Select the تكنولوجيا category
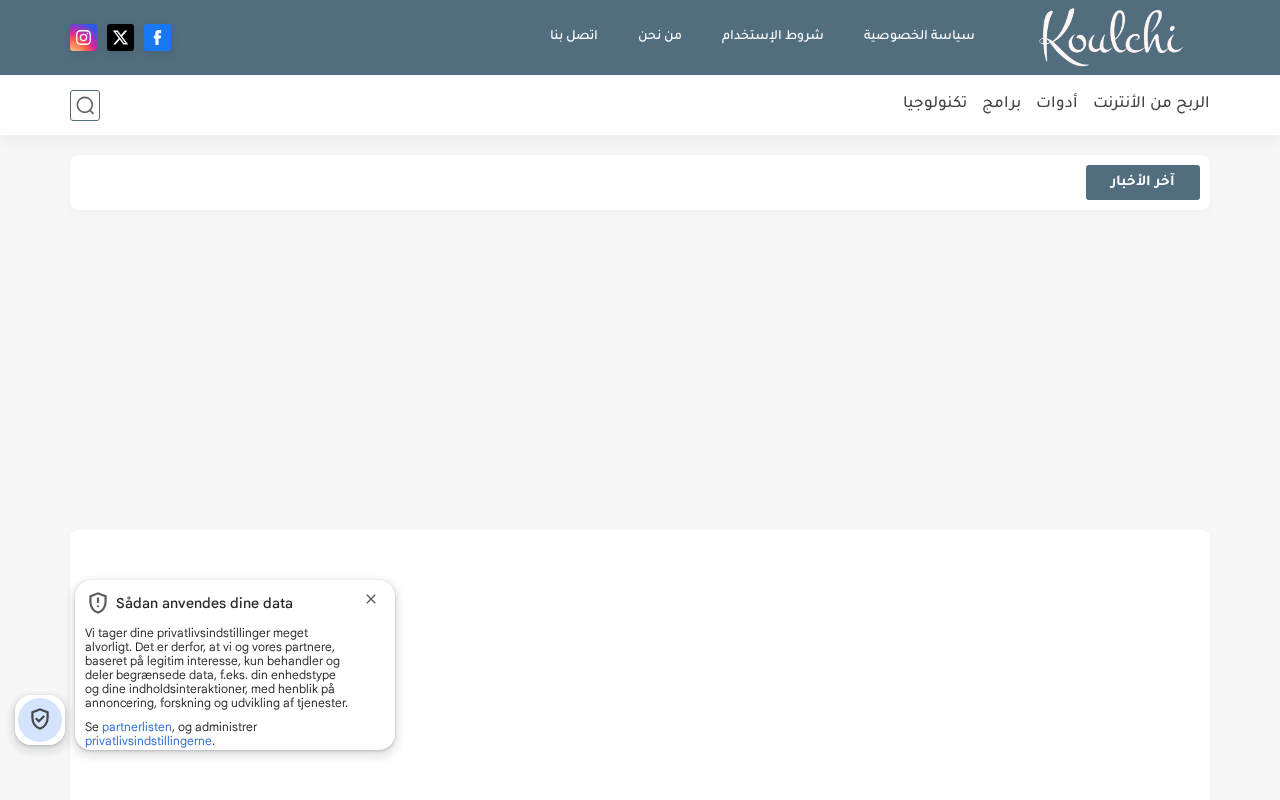The height and width of the screenshot is (800, 1280). click(x=935, y=103)
